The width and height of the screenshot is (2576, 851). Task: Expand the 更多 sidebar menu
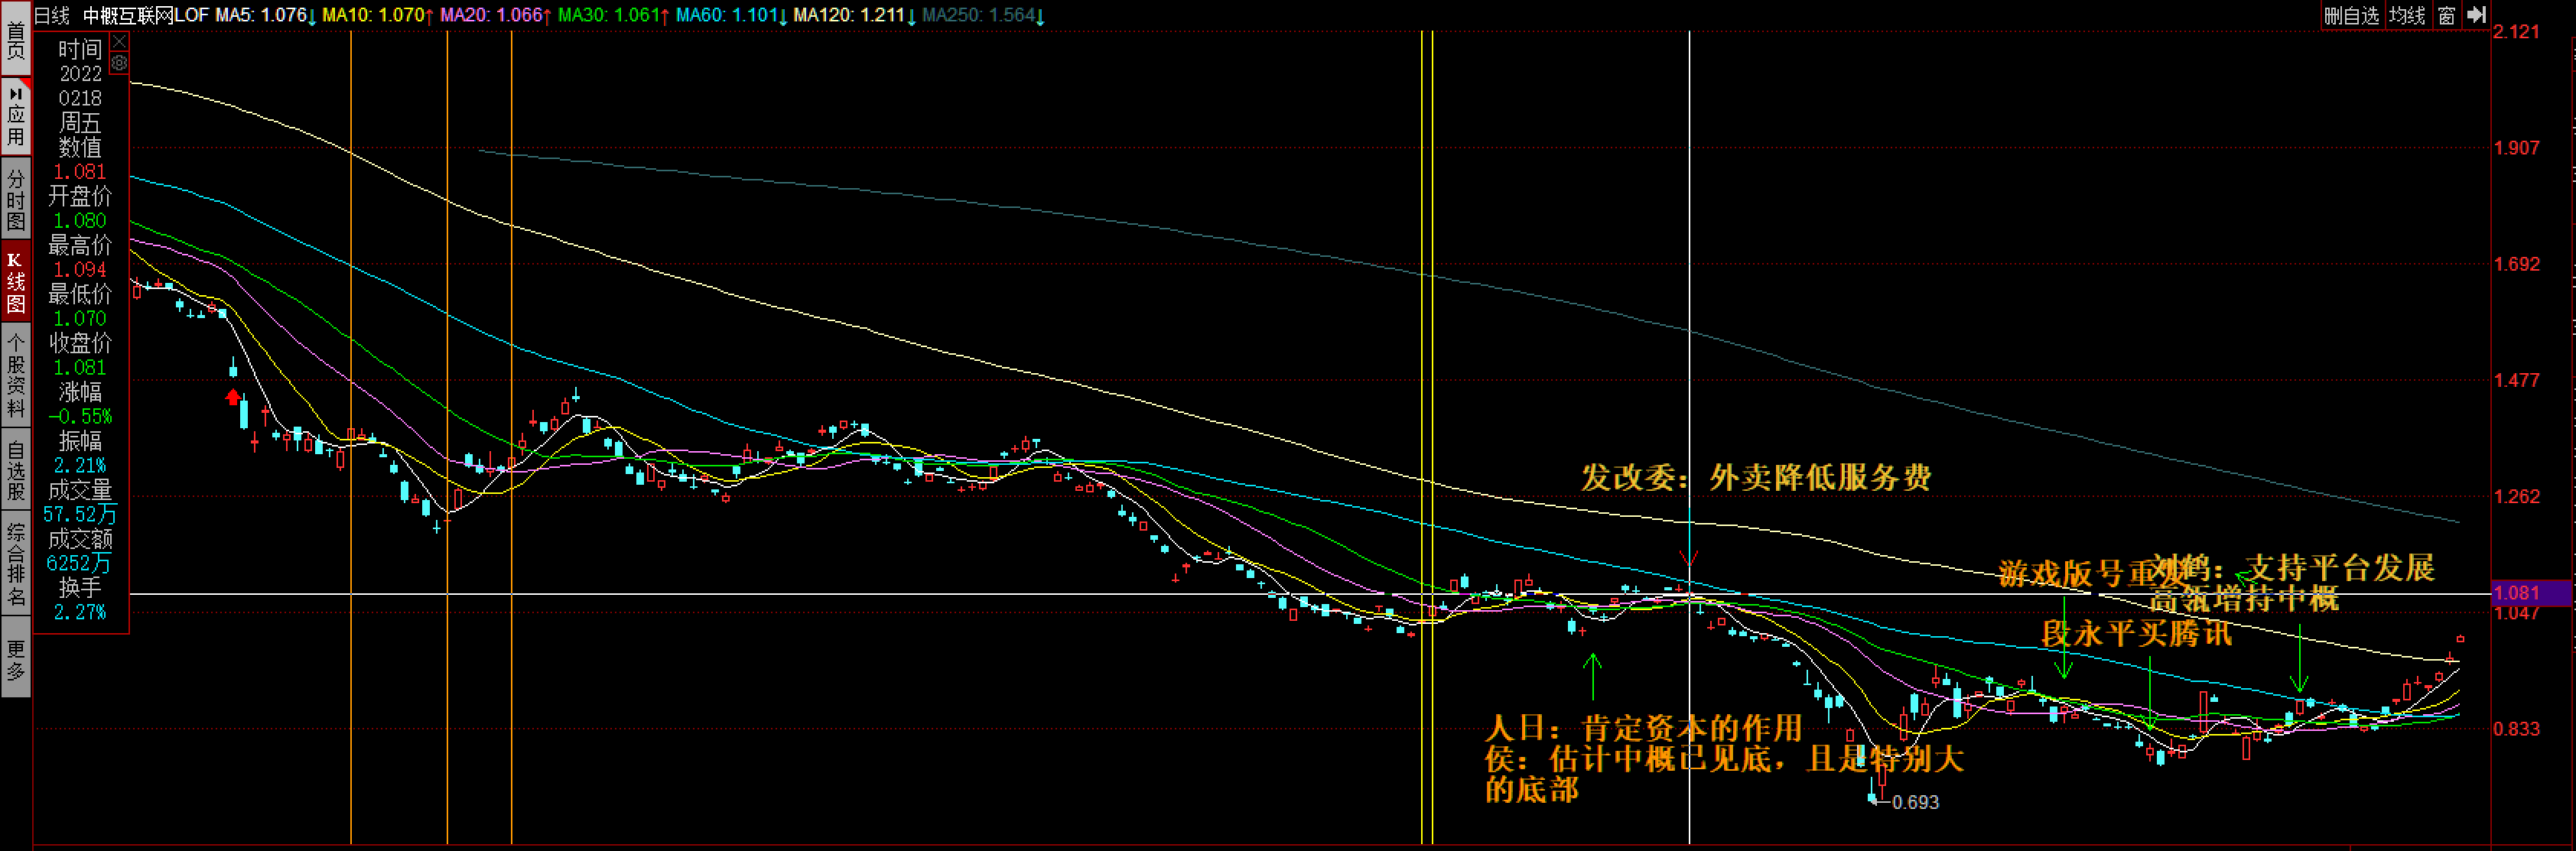(x=15, y=660)
